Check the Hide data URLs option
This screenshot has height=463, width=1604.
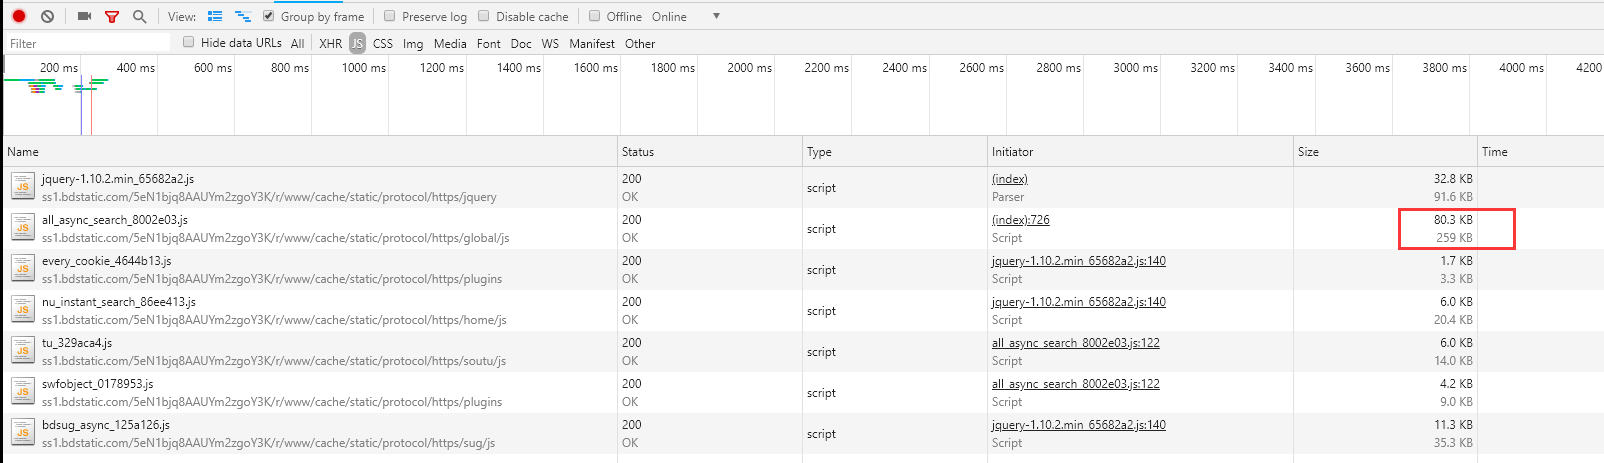point(188,42)
